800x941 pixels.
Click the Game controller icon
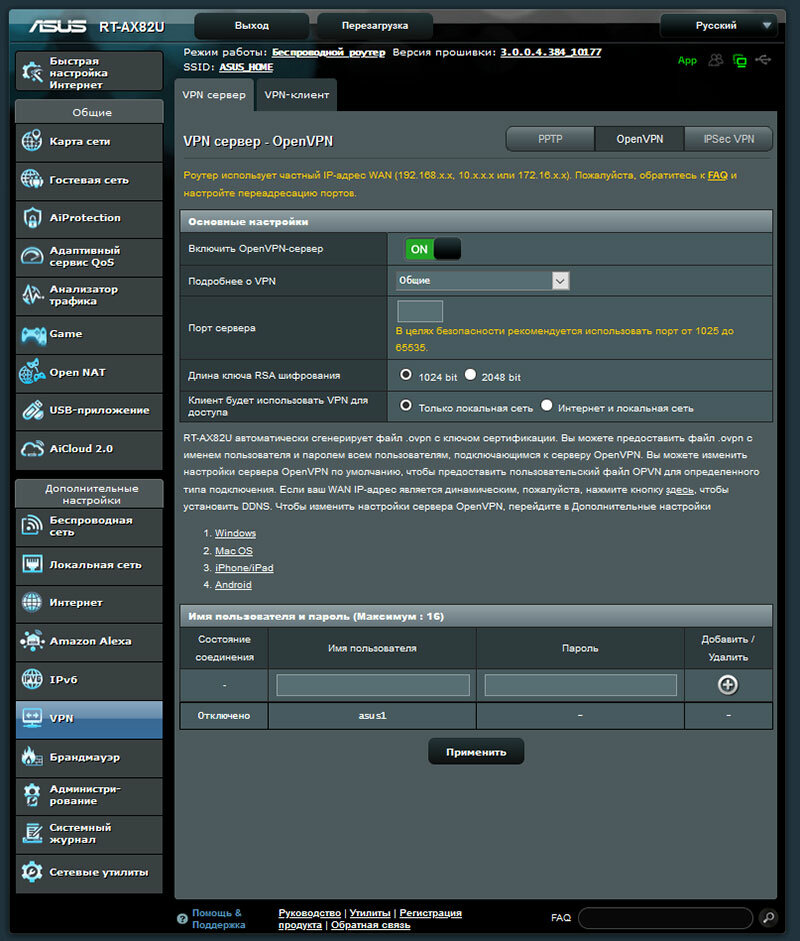[33, 334]
